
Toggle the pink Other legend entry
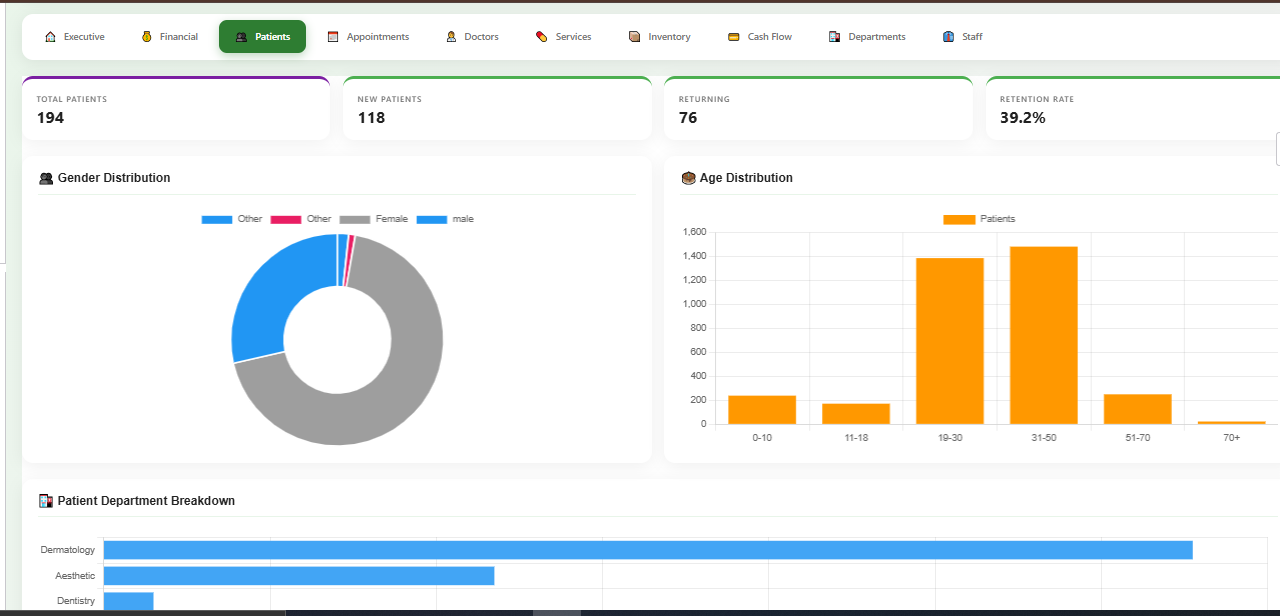click(x=301, y=219)
